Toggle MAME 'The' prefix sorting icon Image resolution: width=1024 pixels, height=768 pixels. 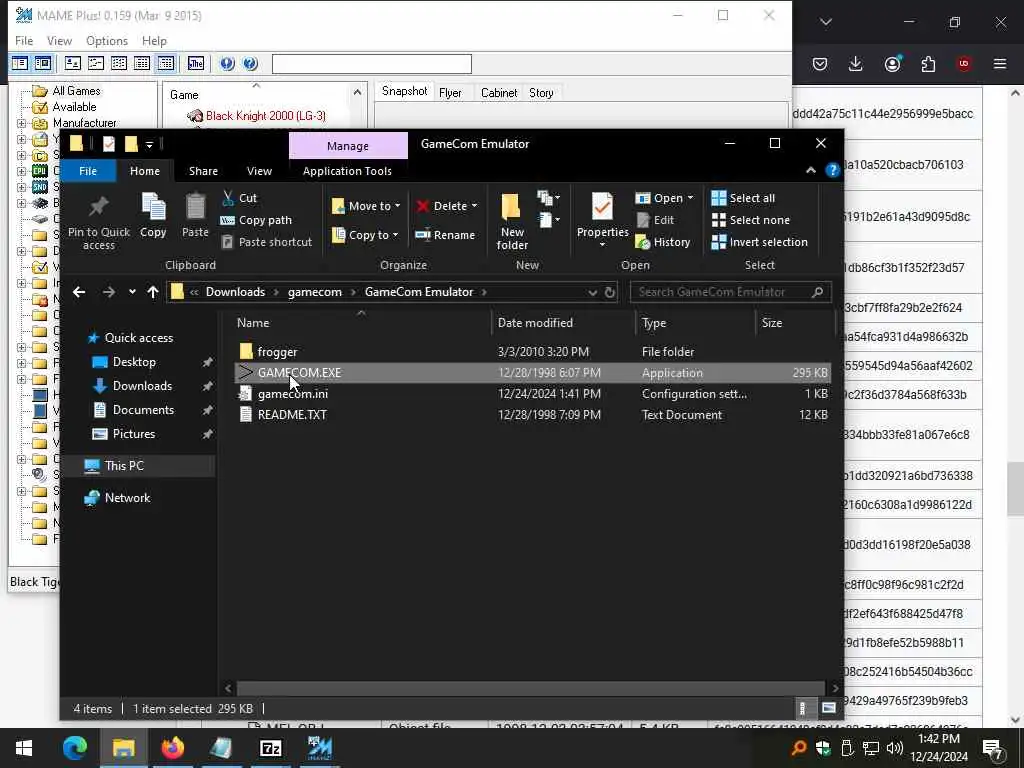196,63
